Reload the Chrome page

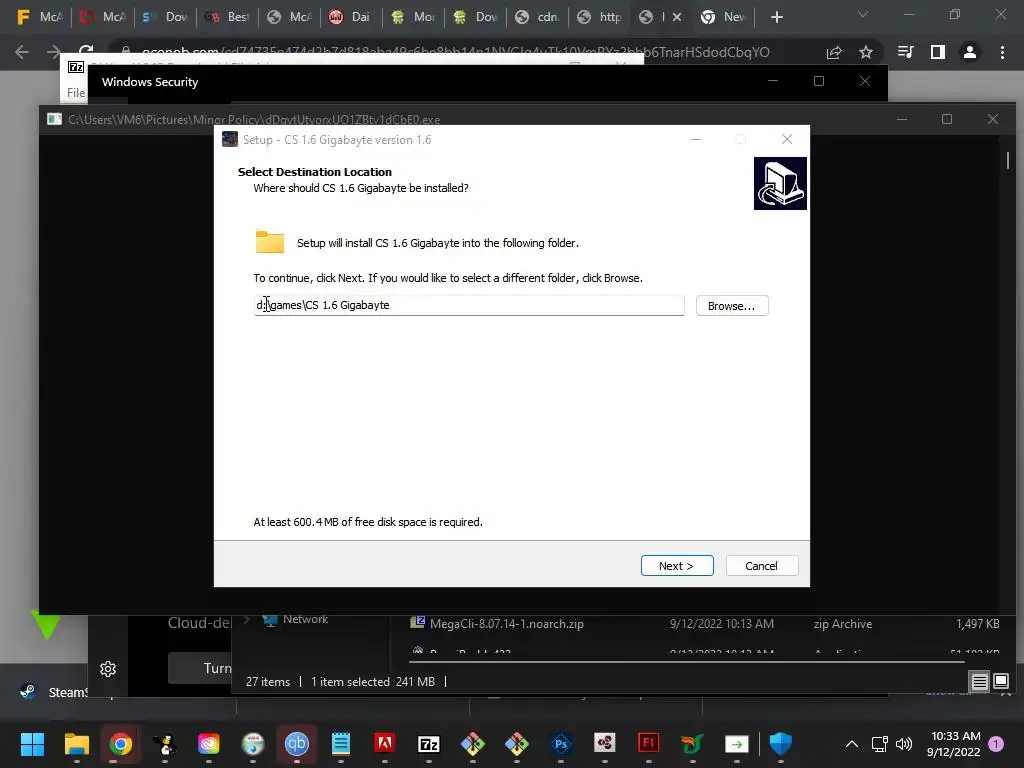(86, 51)
